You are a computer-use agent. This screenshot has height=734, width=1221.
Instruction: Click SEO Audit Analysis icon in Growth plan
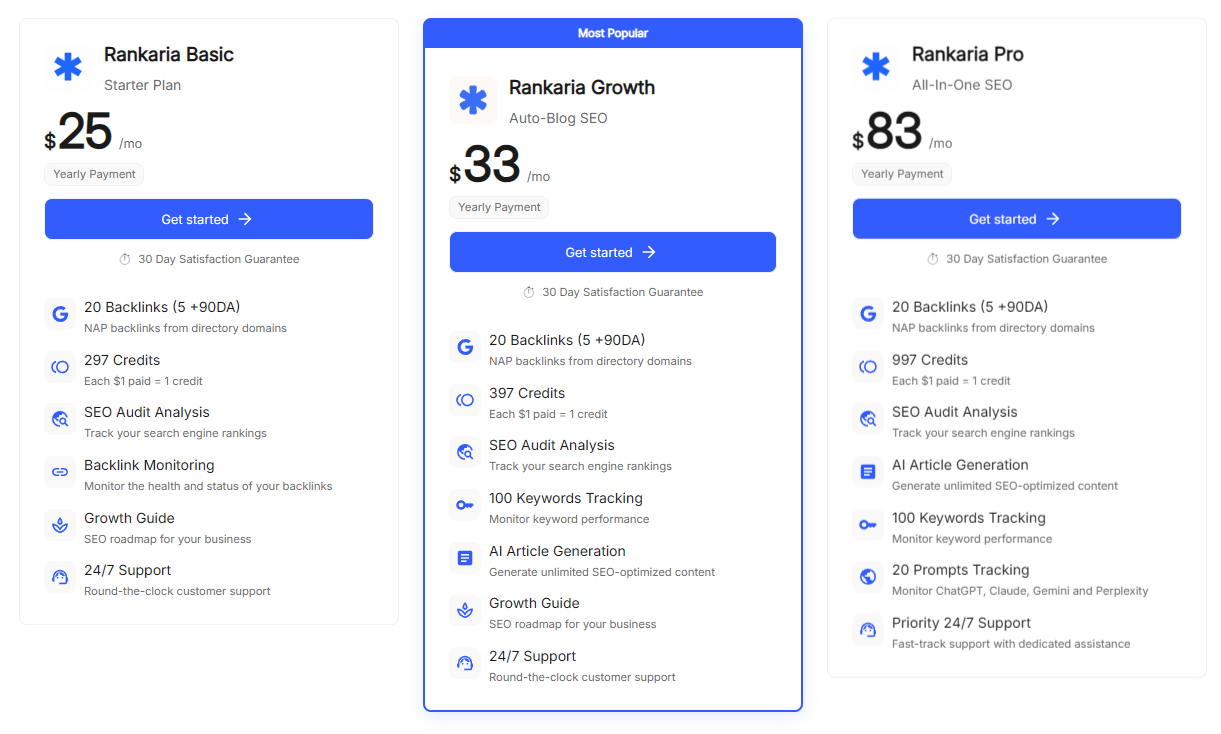(x=465, y=453)
